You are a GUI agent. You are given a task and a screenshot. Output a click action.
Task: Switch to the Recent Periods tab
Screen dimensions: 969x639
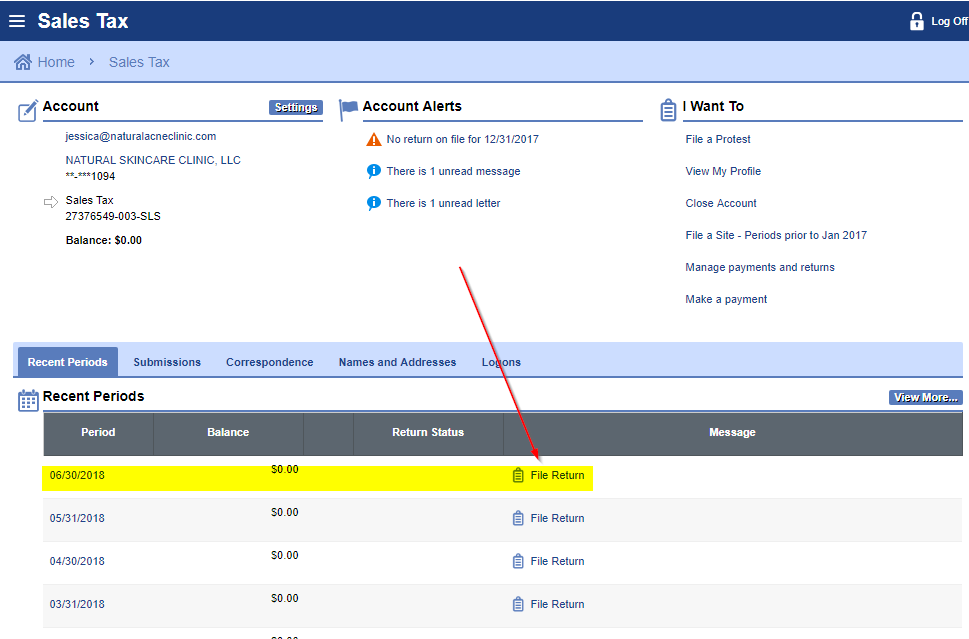(x=67, y=362)
